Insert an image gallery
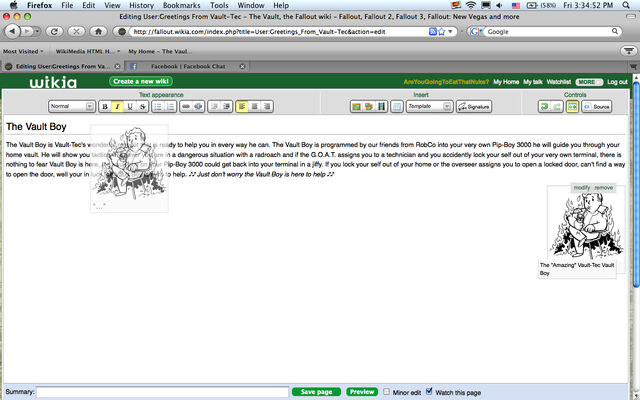Viewport: 640px width, 400px height. pos(369,107)
